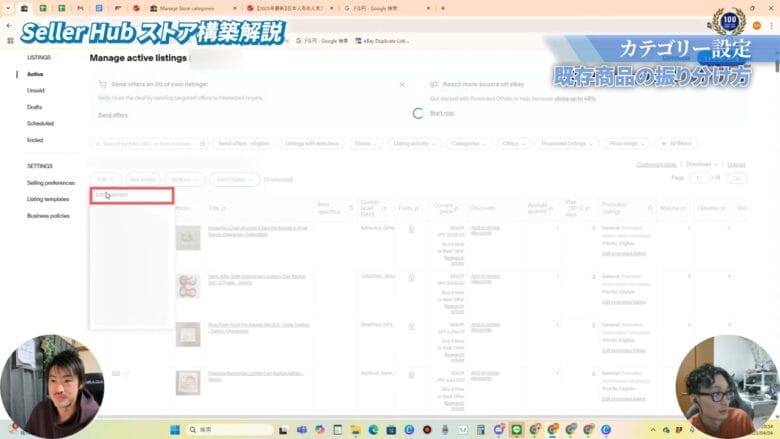Open the eBay Duplicate List bookmark
The height and width of the screenshot is (439, 780).
[382, 41]
